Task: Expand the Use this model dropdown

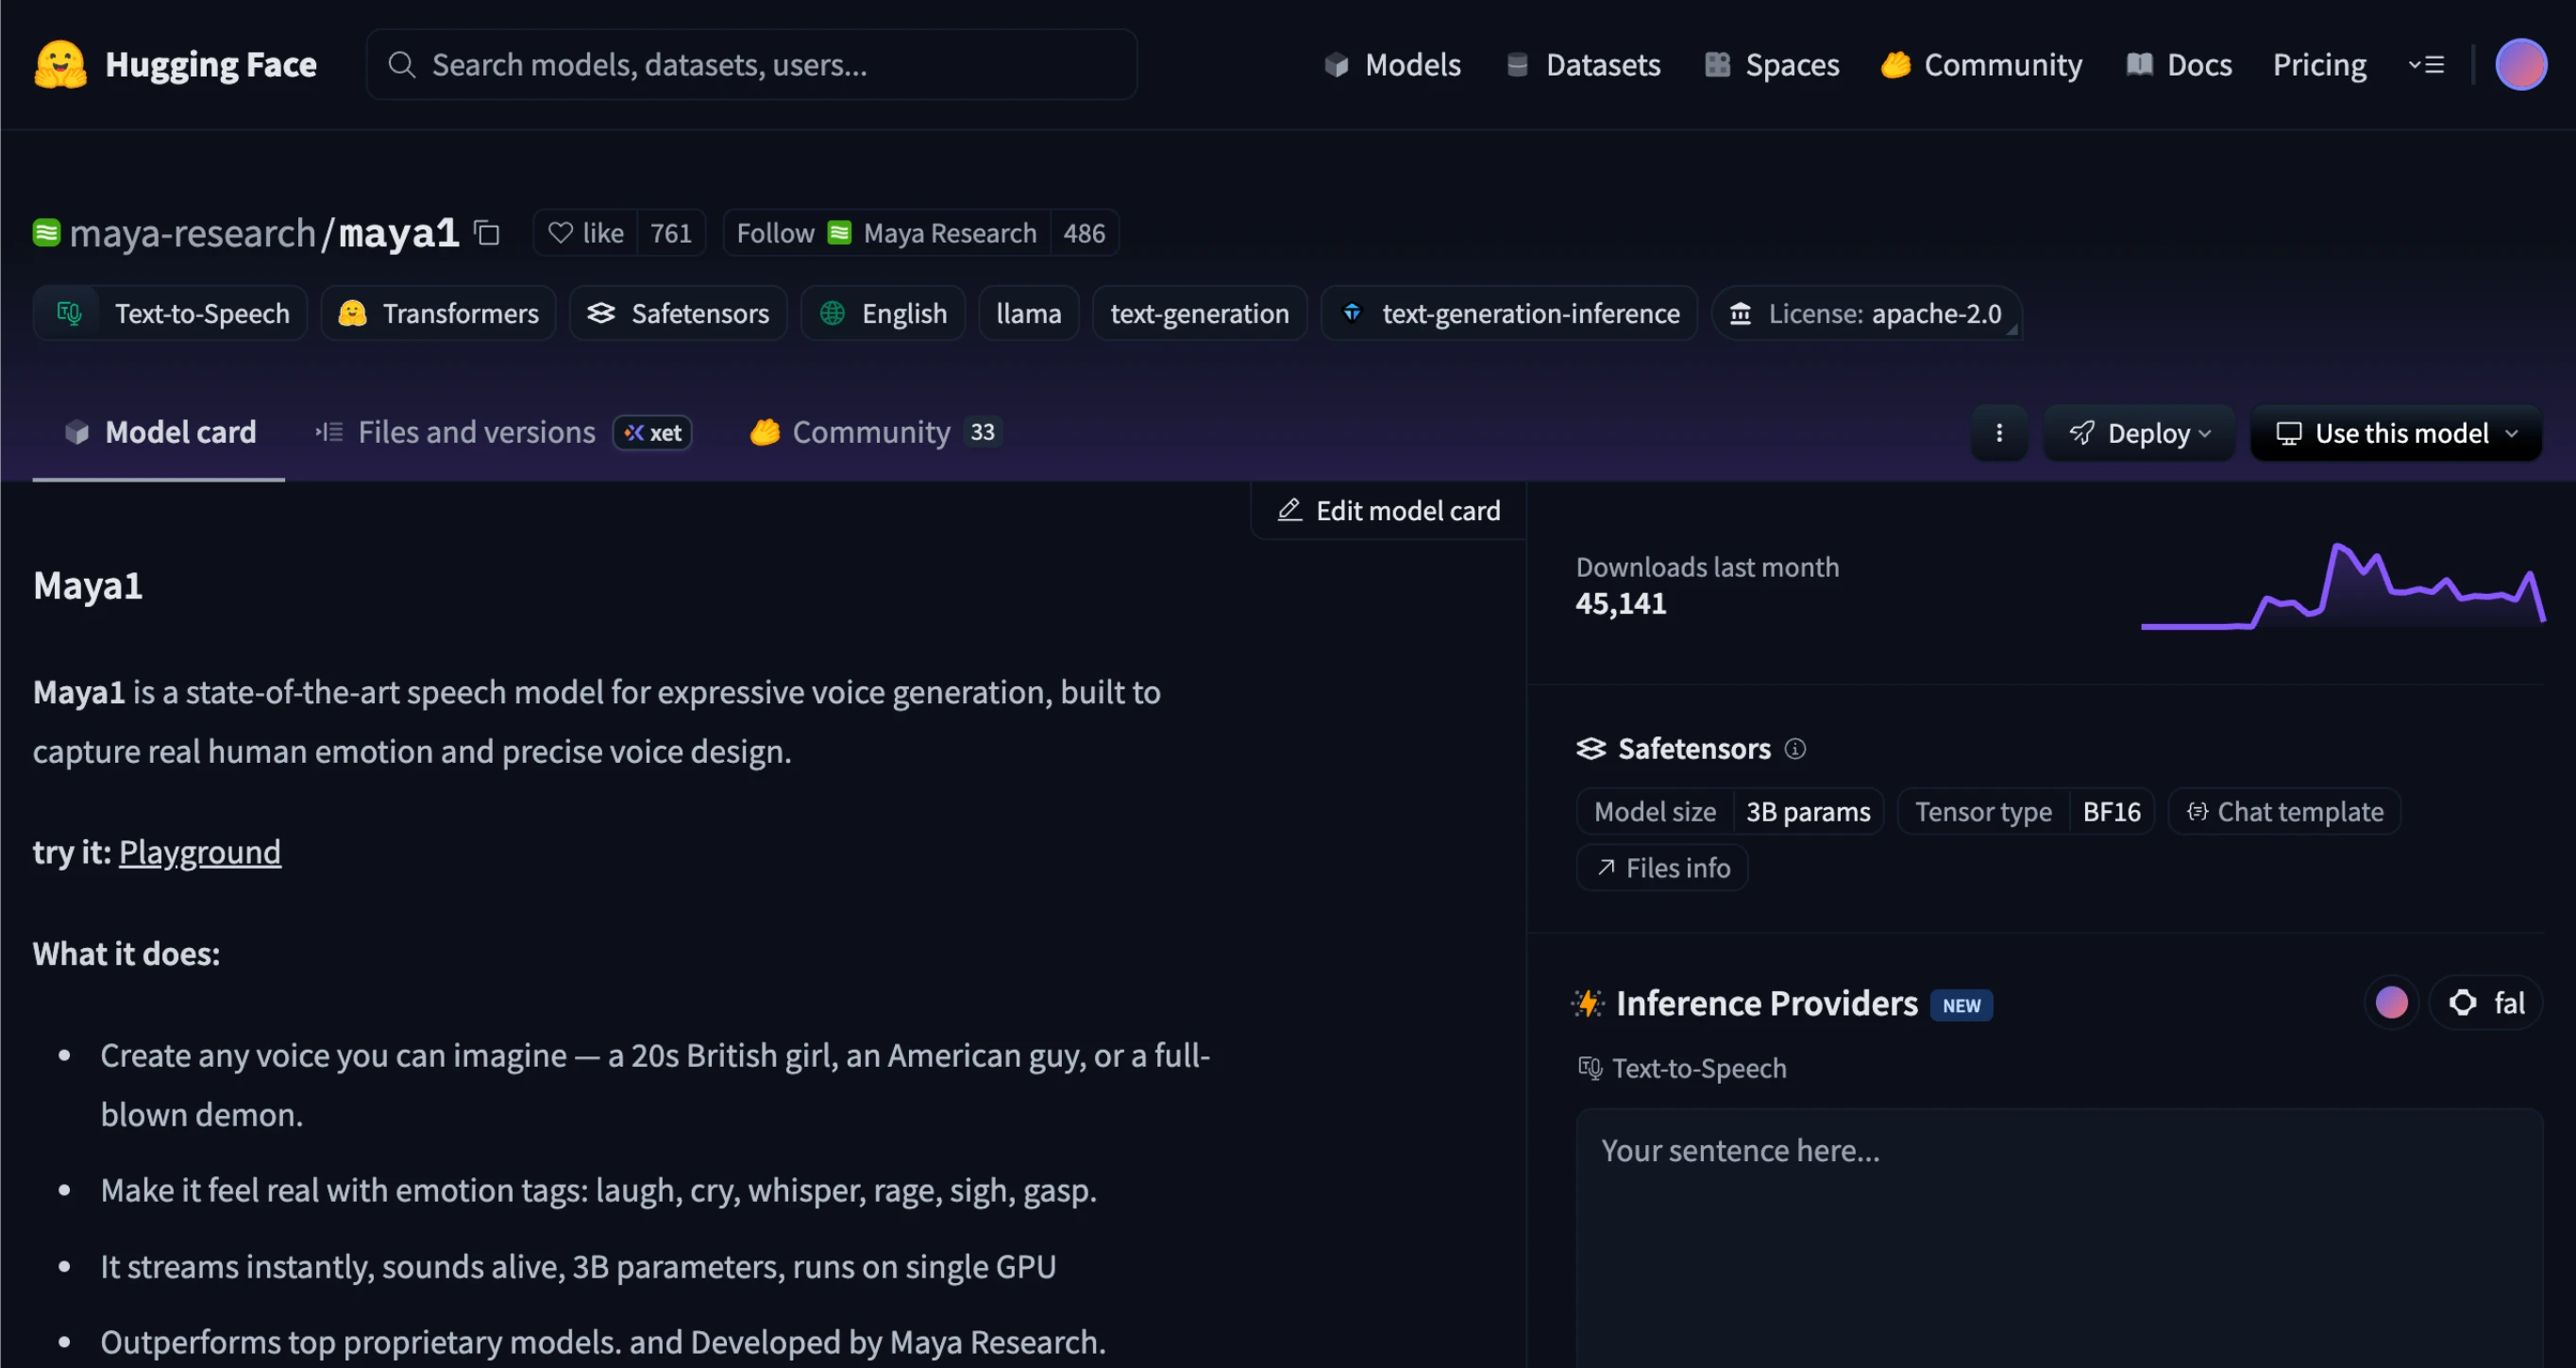Action: pos(2396,433)
